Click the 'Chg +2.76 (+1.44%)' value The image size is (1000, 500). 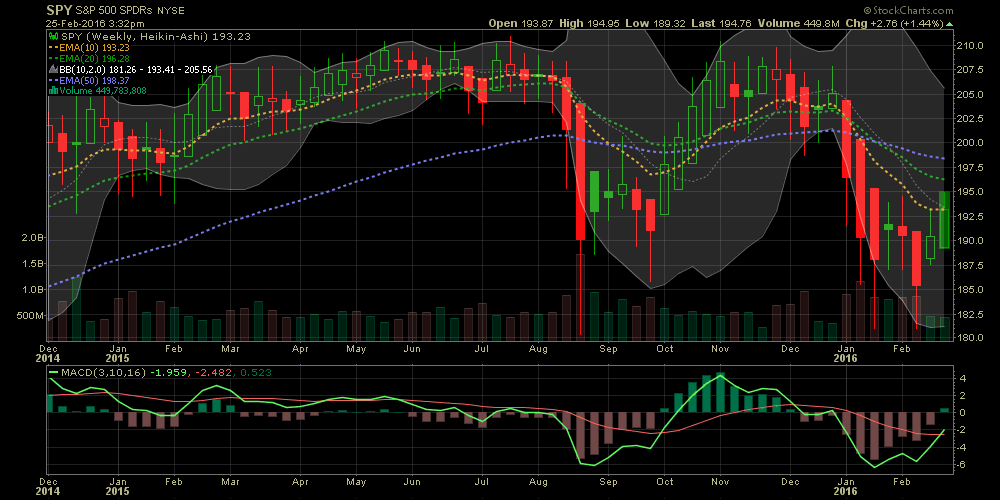[895, 24]
